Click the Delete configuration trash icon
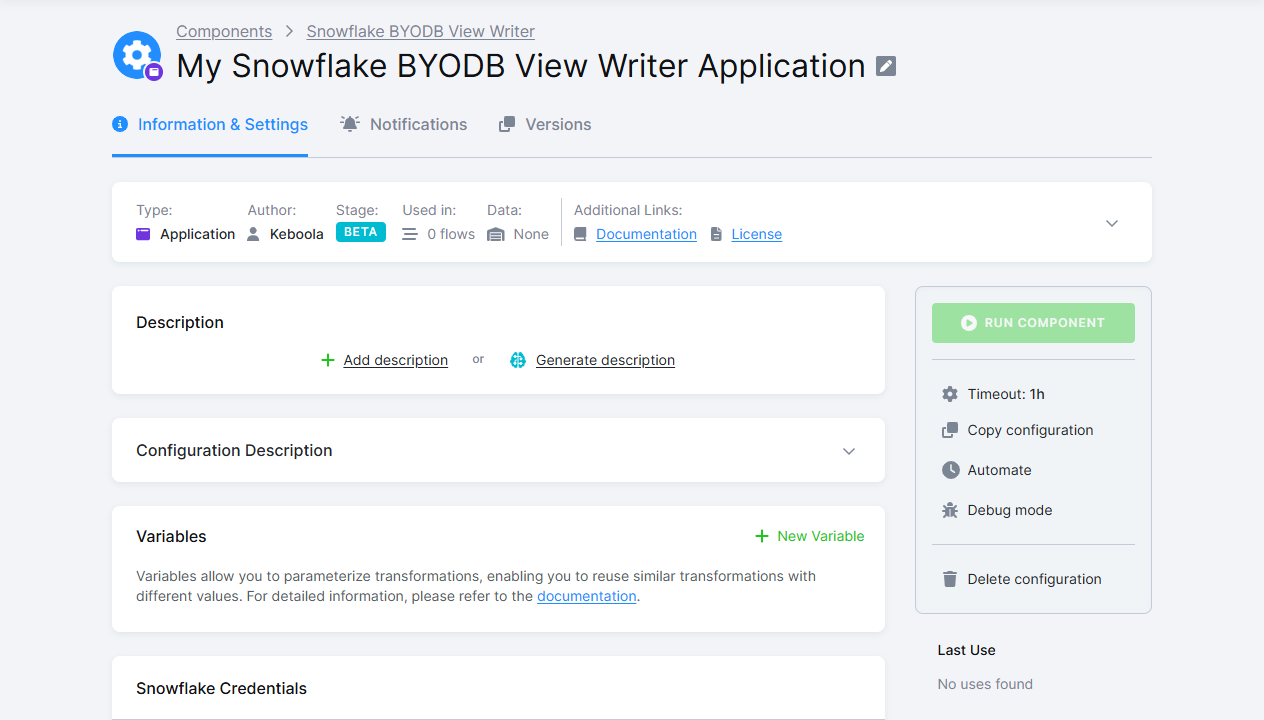Screen dimensions: 1264x720 coord(949,578)
